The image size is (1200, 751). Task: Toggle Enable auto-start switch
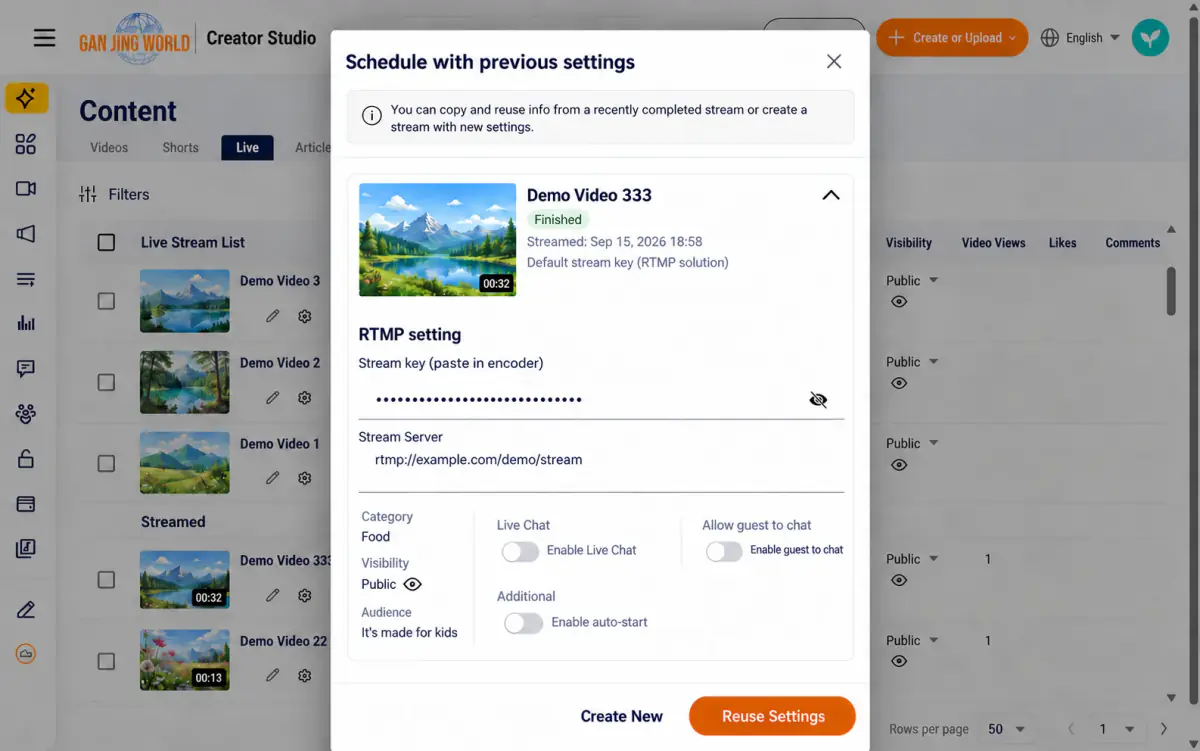pyautogui.click(x=523, y=623)
